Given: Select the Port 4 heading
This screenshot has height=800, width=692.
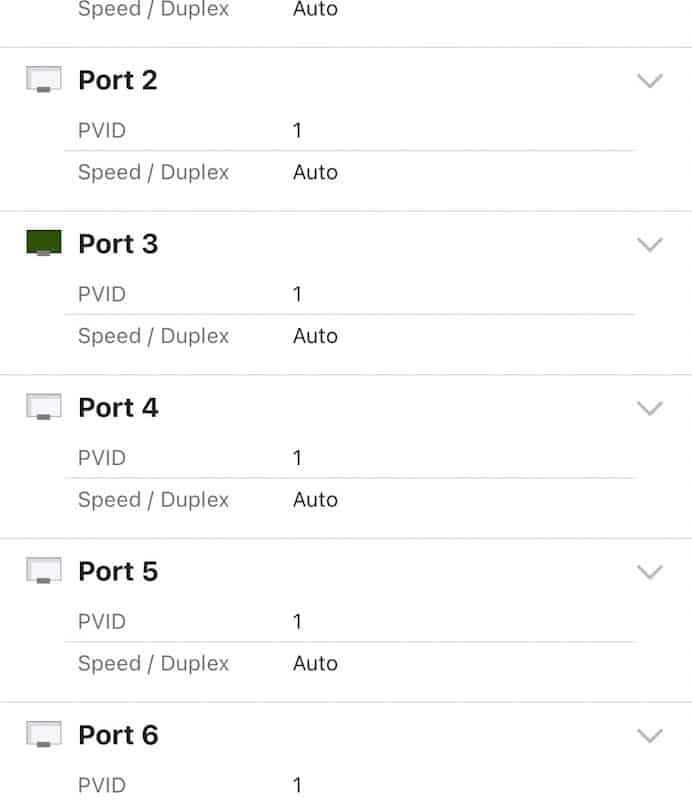Looking at the screenshot, I should click(118, 408).
